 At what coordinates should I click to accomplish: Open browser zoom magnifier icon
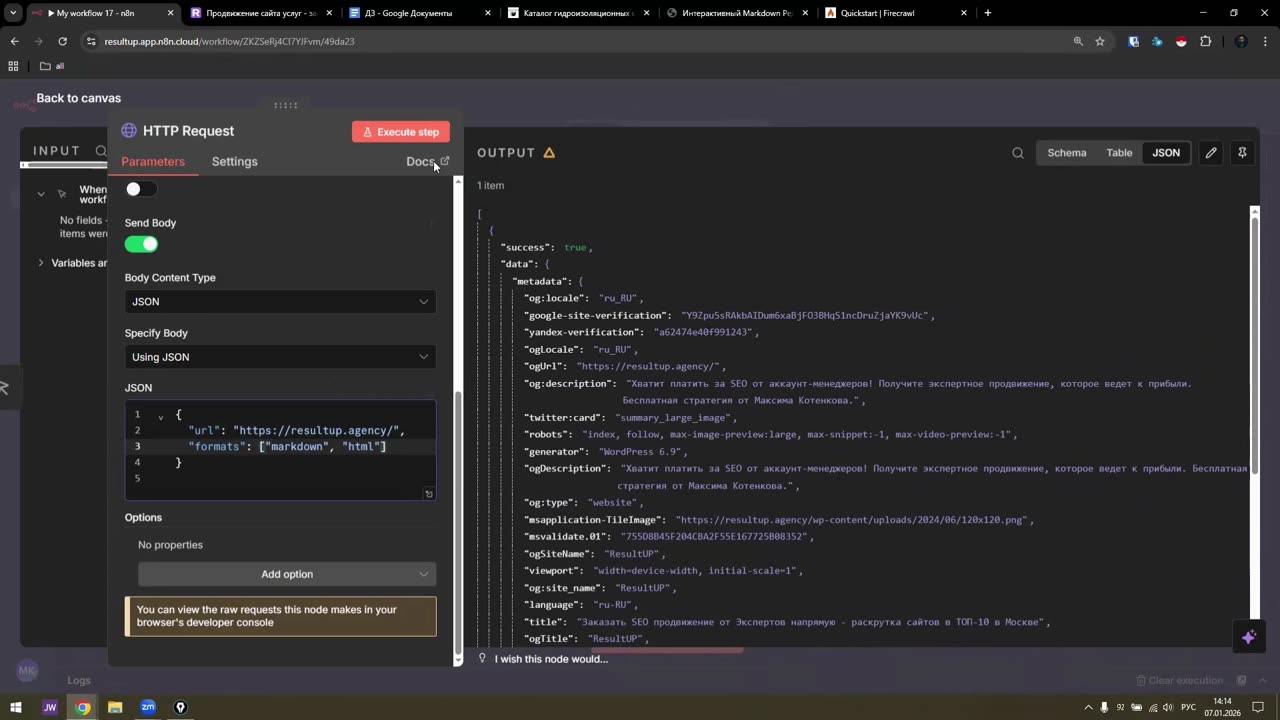tap(1078, 41)
